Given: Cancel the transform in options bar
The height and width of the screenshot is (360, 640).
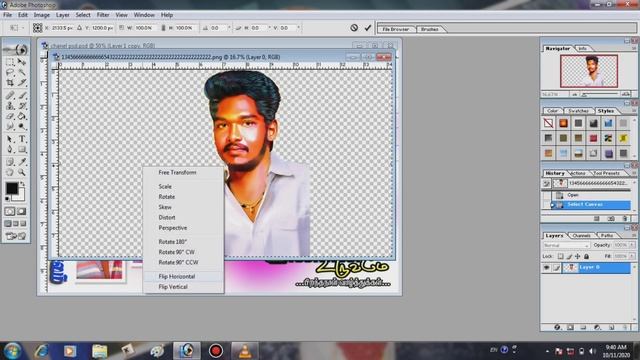Looking at the screenshot, I should coord(354,28).
